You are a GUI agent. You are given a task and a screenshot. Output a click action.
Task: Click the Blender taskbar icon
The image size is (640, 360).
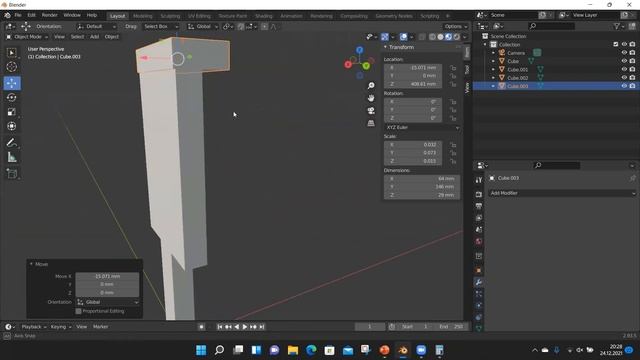(403, 350)
